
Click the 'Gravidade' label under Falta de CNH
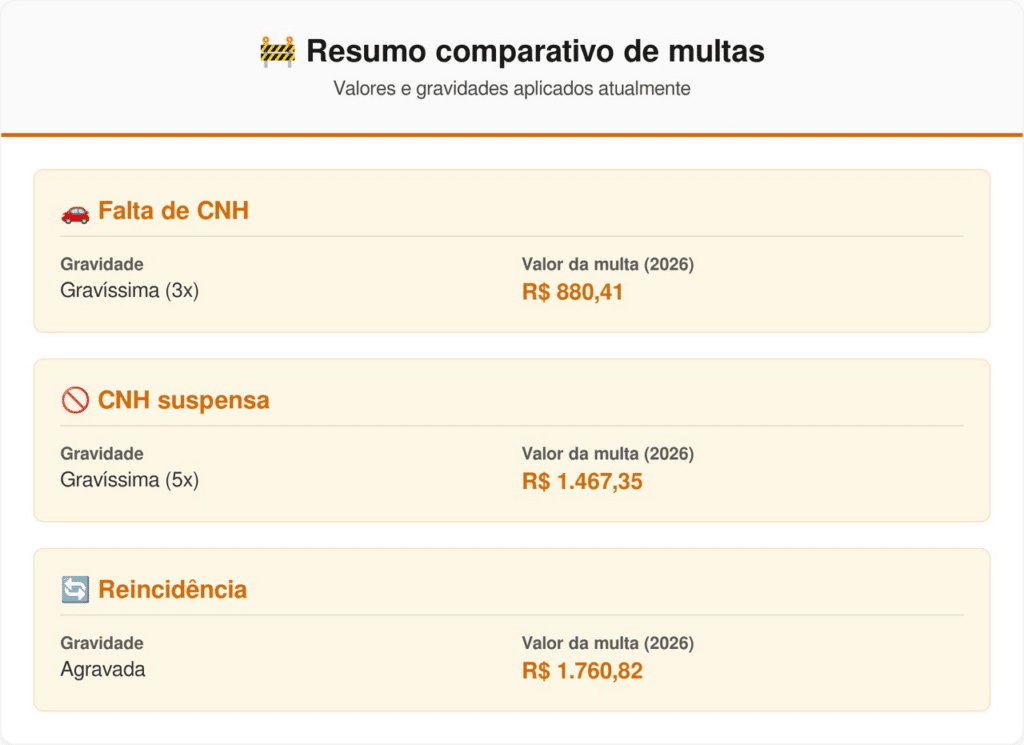point(102,264)
